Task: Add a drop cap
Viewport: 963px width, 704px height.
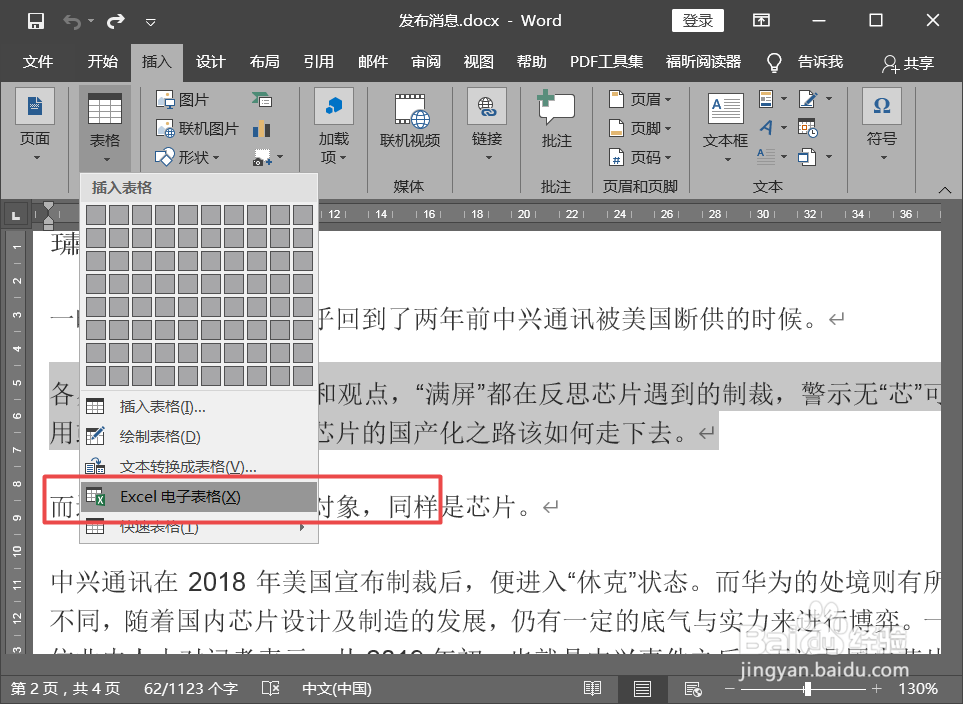Action: click(773, 157)
